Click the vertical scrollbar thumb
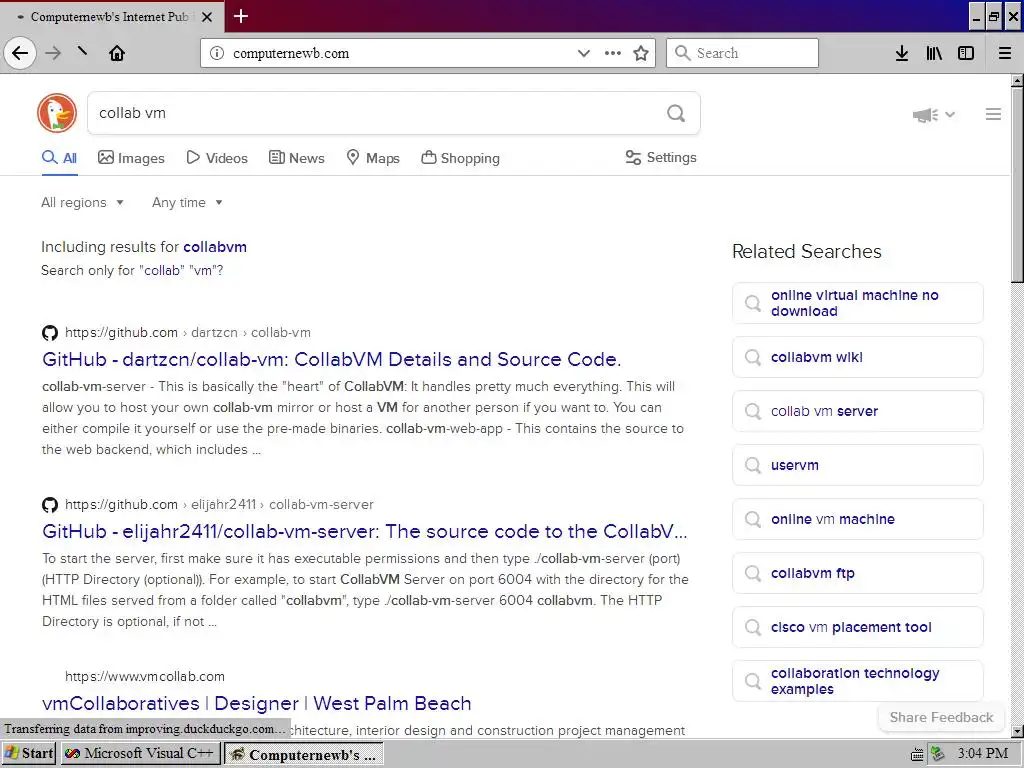This screenshot has height=768, width=1024. click(1017, 185)
